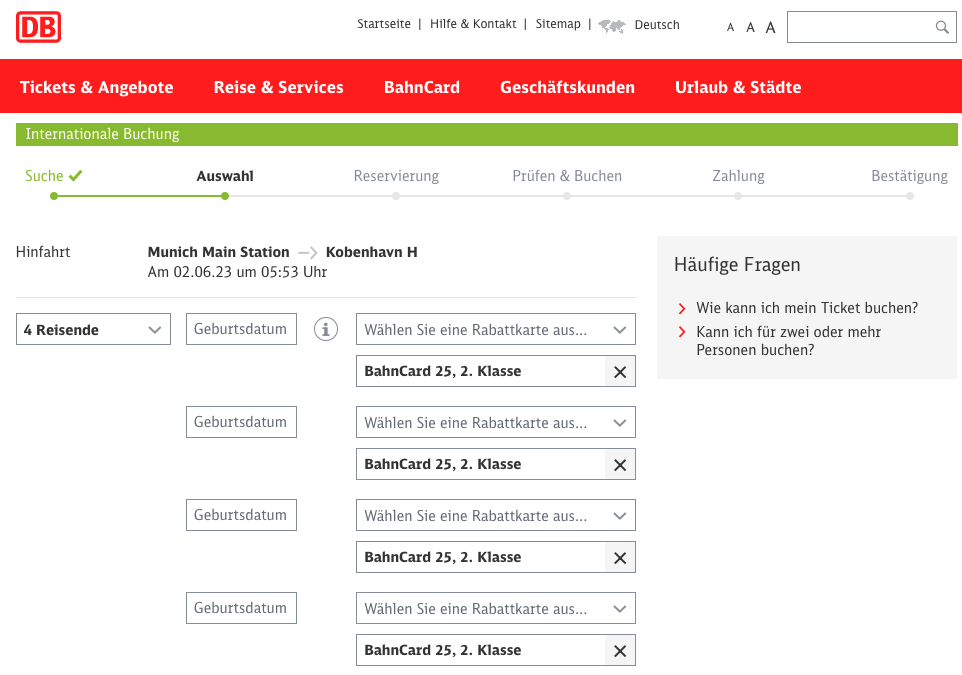
Task: Expand third traveler's Rabattkarte dropdown
Action: click(x=495, y=515)
